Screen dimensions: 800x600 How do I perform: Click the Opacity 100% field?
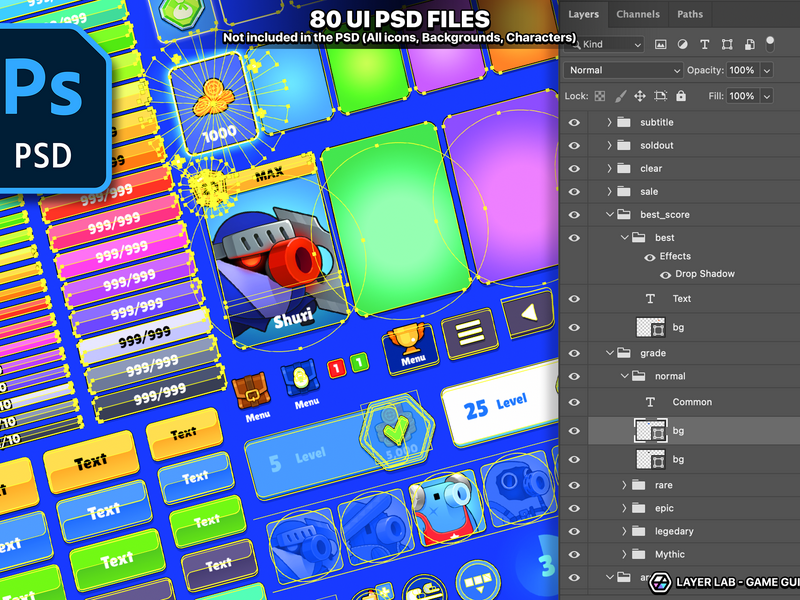coord(742,70)
